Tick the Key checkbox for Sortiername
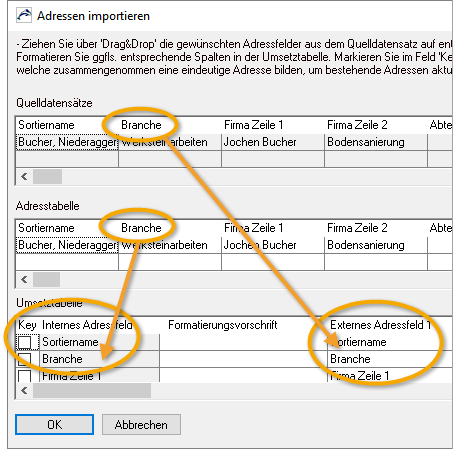Viewport: 453px width, 449px height. [x=25, y=342]
